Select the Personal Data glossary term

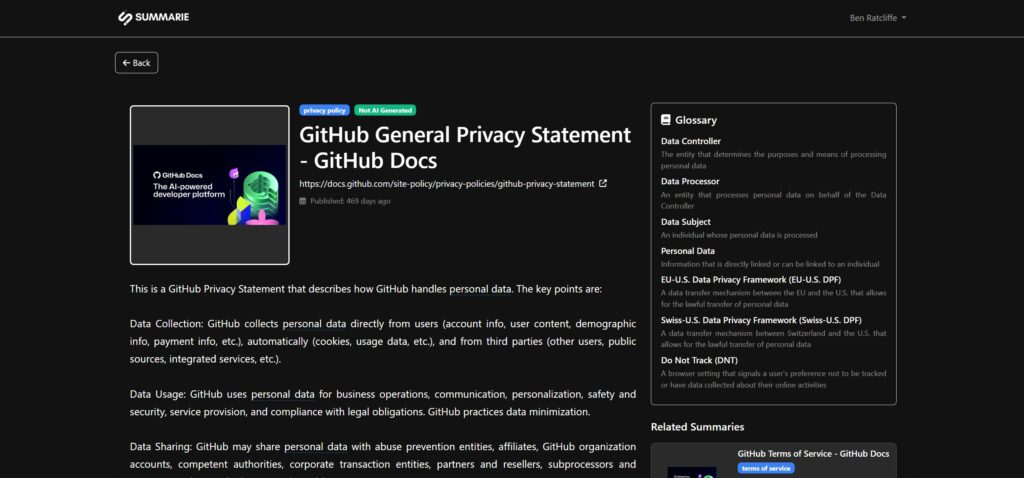pyautogui.click(x=688, y=251)
